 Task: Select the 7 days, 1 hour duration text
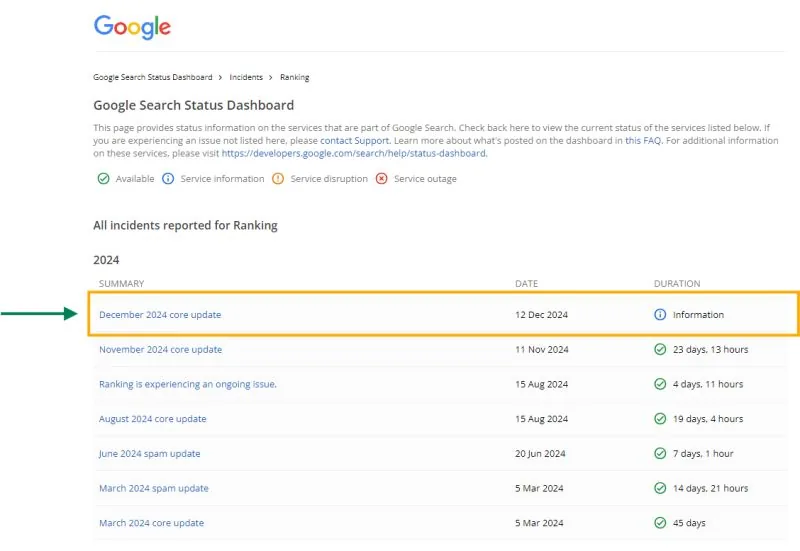click(x=703, y=454)
